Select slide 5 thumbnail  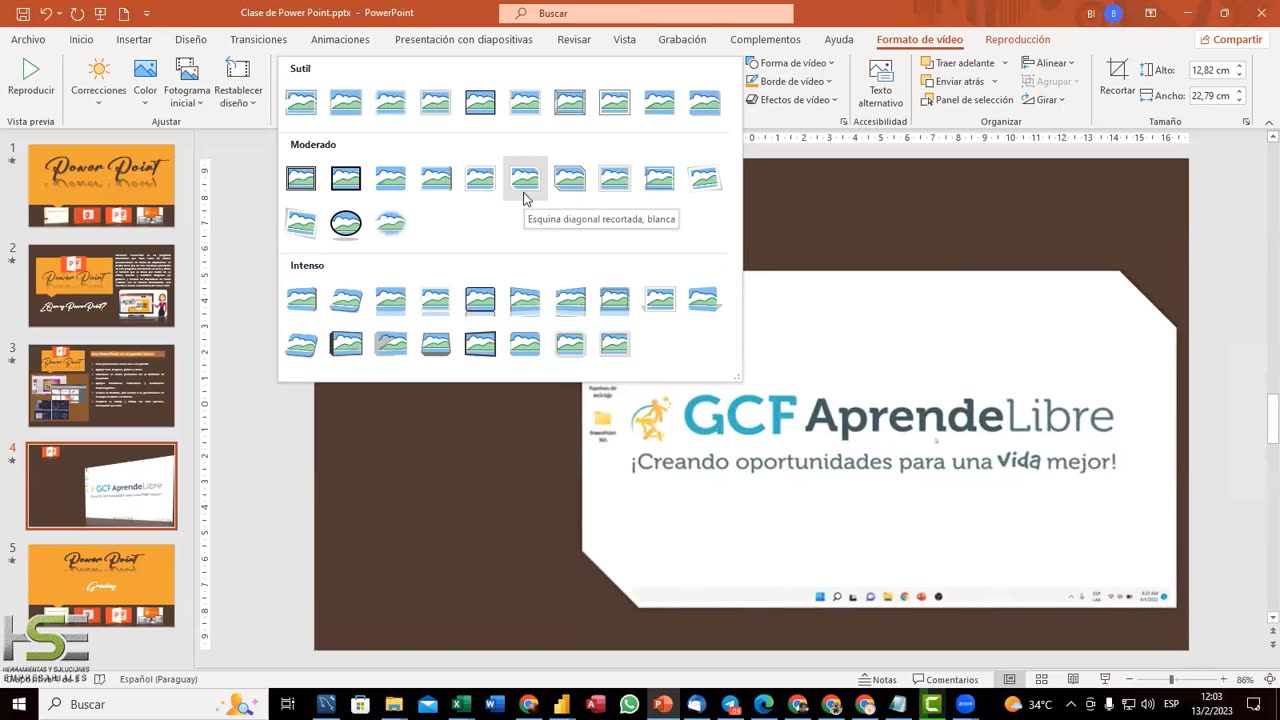click(x=101, y=585)
